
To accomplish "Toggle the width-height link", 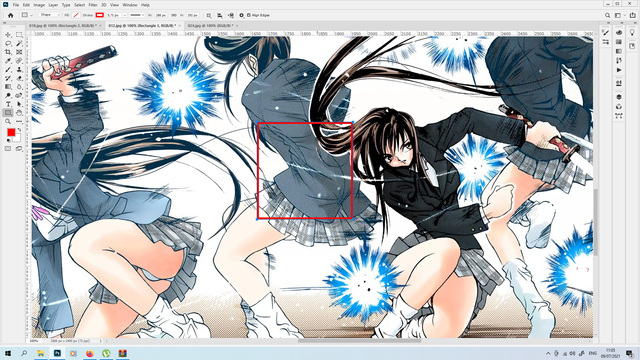I will 174,15.
